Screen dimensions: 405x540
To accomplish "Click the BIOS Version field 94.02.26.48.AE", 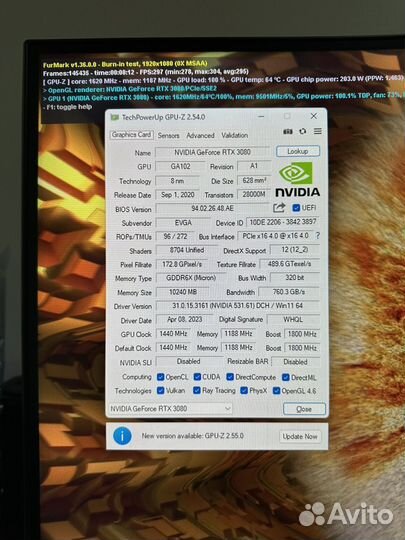I will [x=212, y=208].
